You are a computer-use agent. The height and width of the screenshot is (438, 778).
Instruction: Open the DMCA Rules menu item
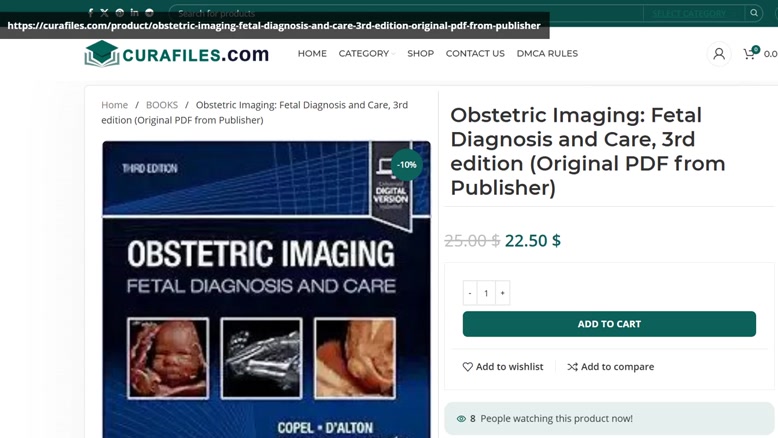coord(547,54)
